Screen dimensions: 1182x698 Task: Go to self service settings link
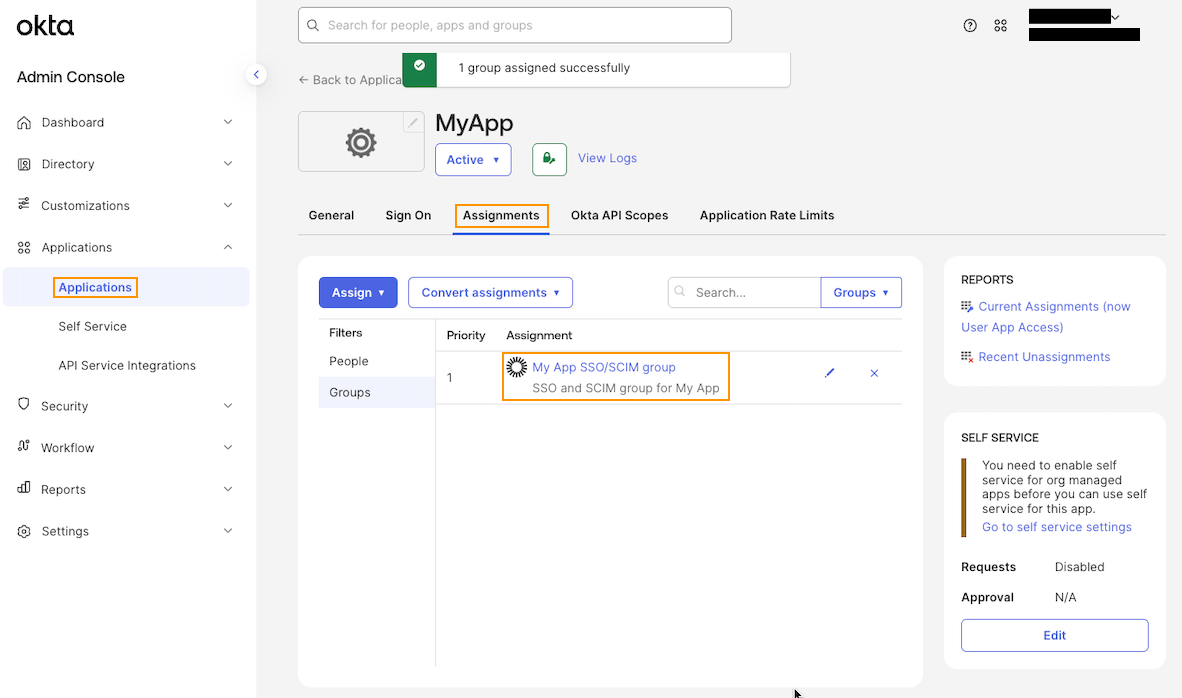coord(1056,527)
